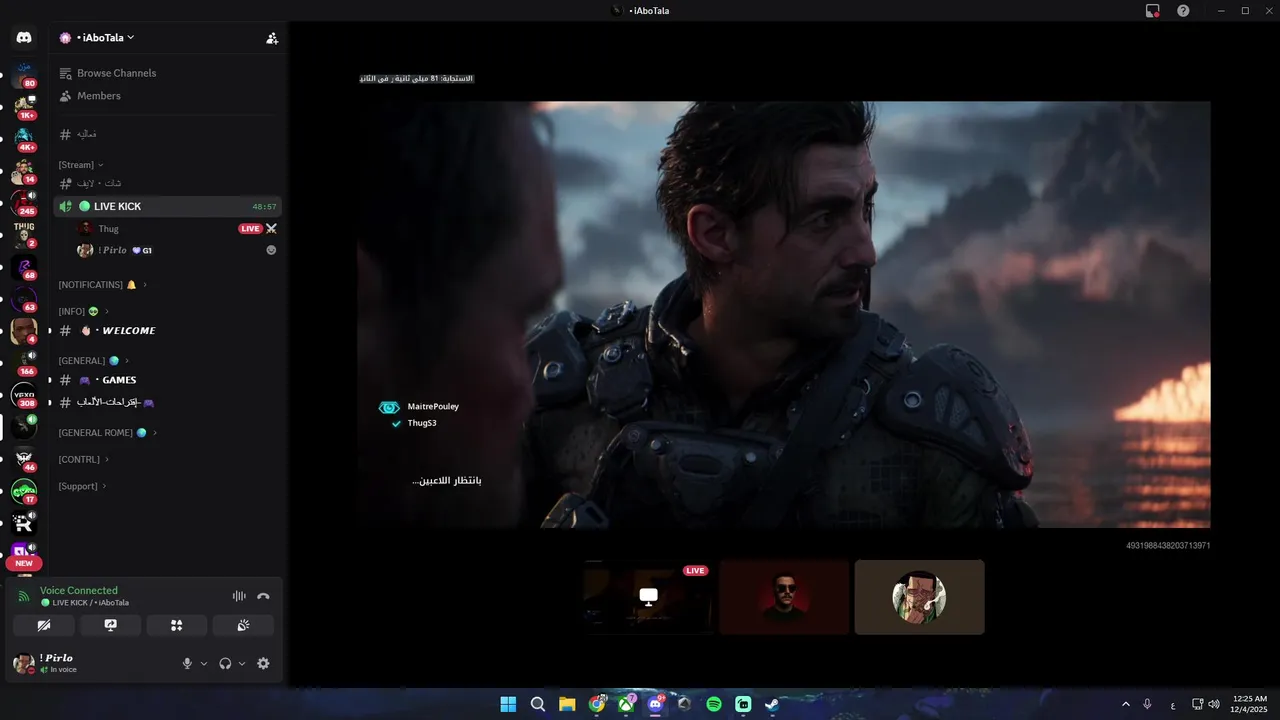Click the smiley status icon beside Pirlo

click(x=271, y=250)
